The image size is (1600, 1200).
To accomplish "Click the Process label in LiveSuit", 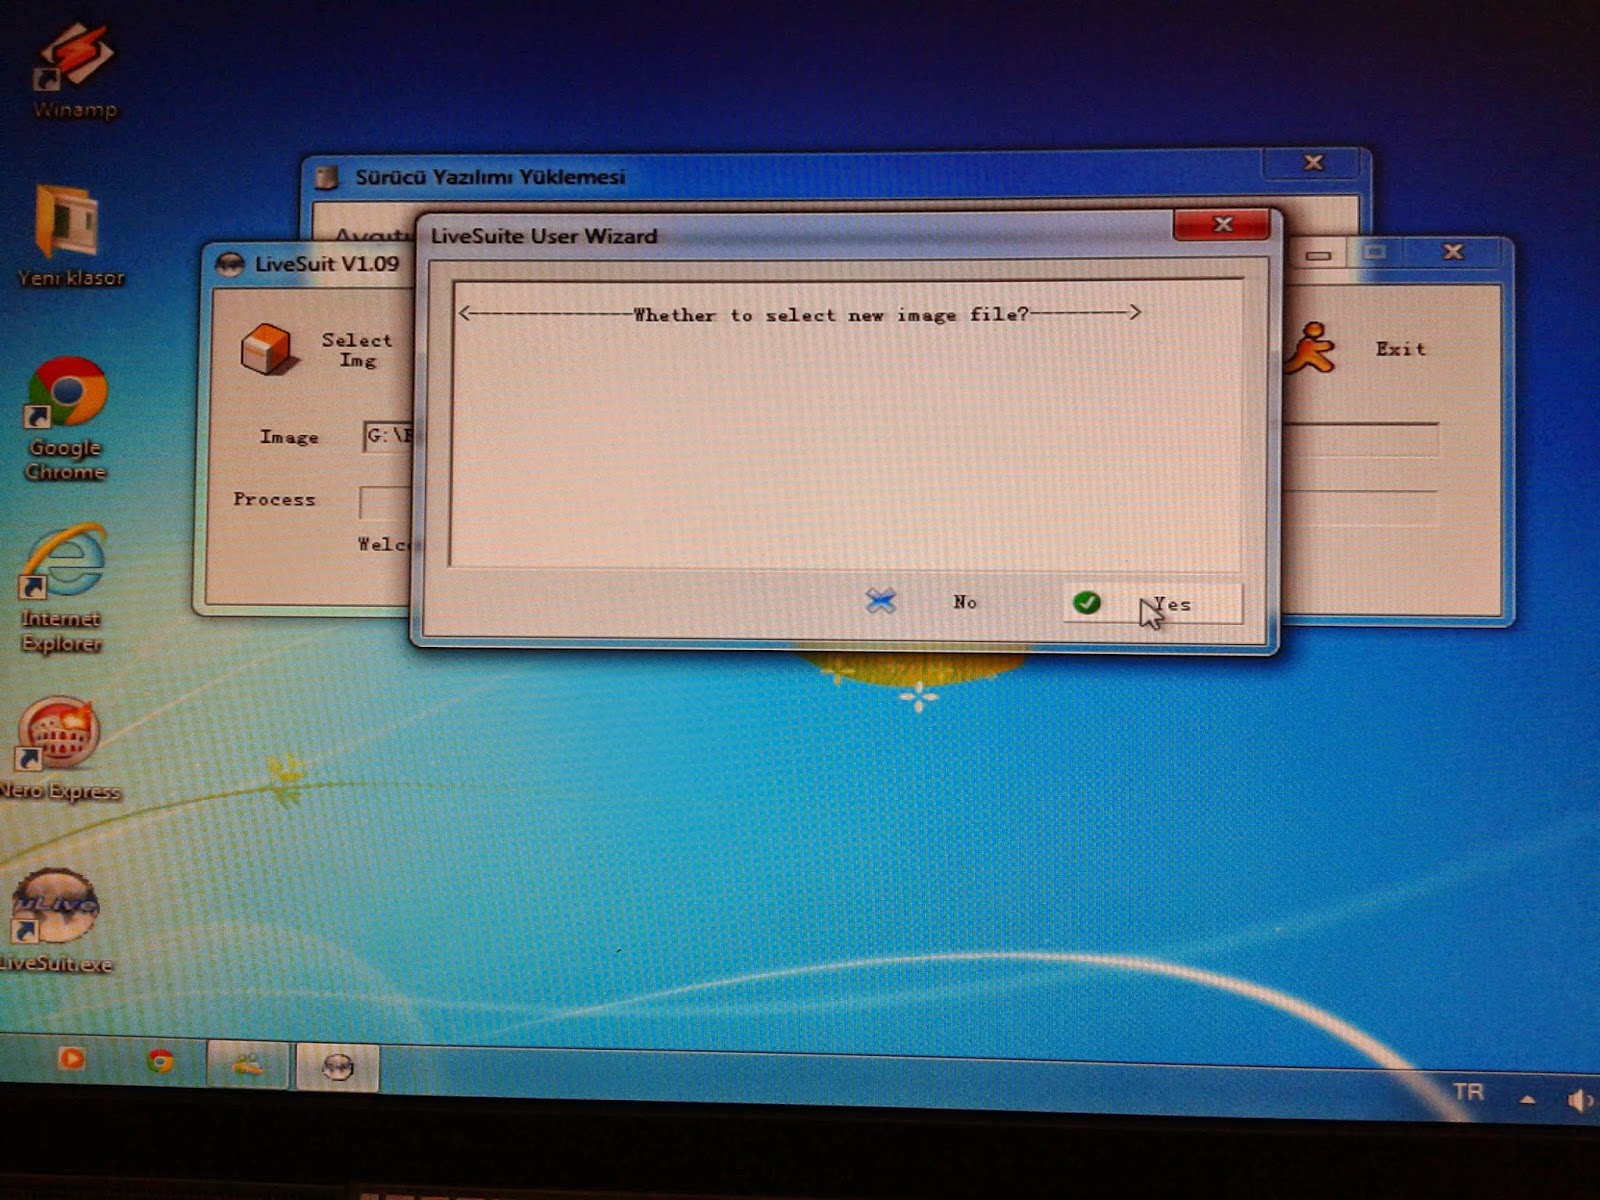I will (274, 499).
